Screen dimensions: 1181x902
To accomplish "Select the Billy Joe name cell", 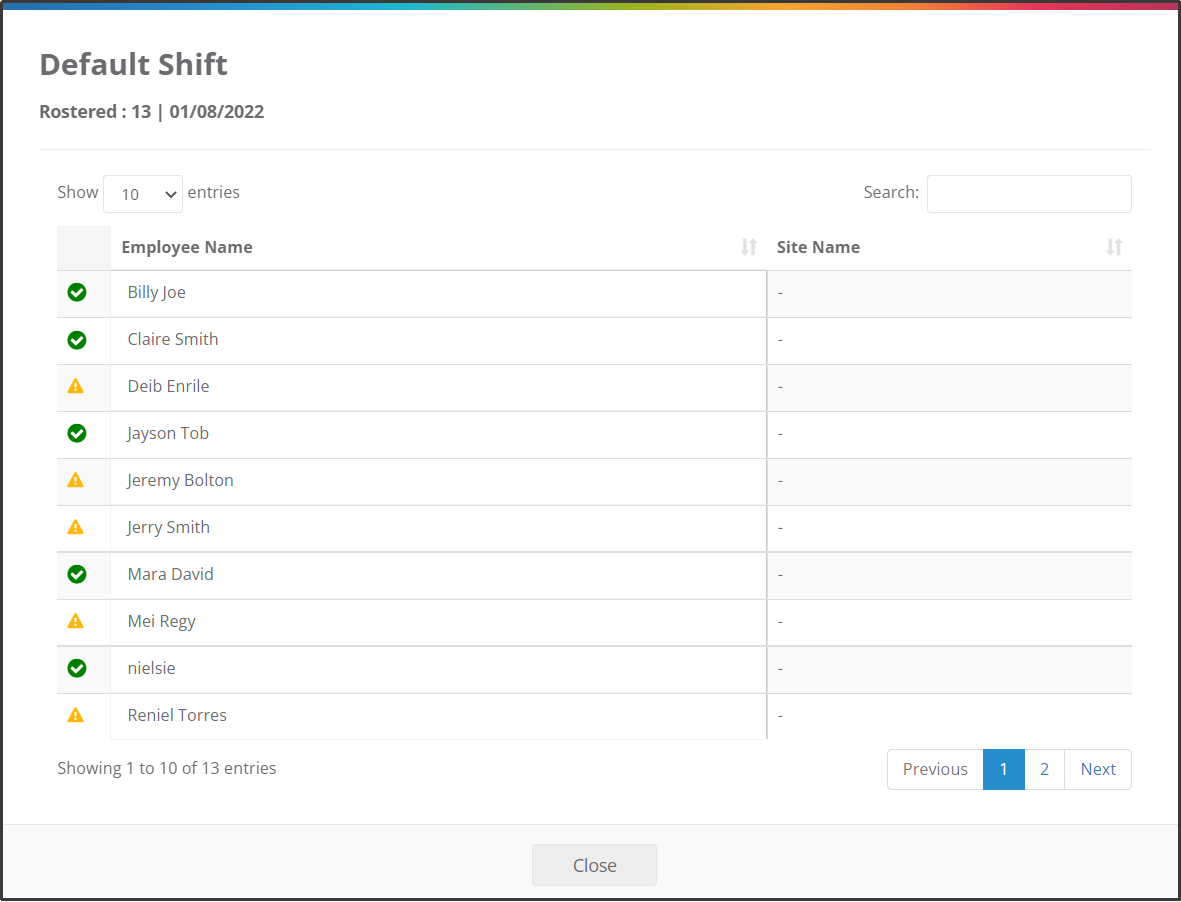I will [x=438, y=294].
